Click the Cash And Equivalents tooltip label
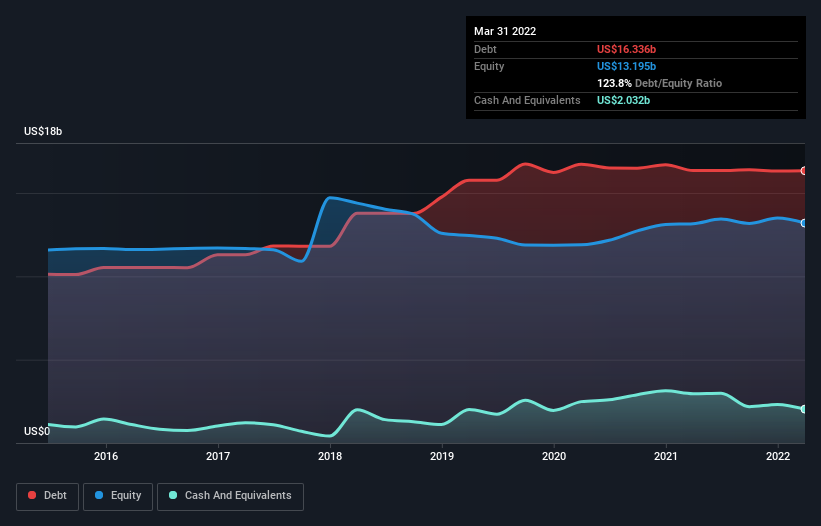The image size is (821, 526). [527, 100]
